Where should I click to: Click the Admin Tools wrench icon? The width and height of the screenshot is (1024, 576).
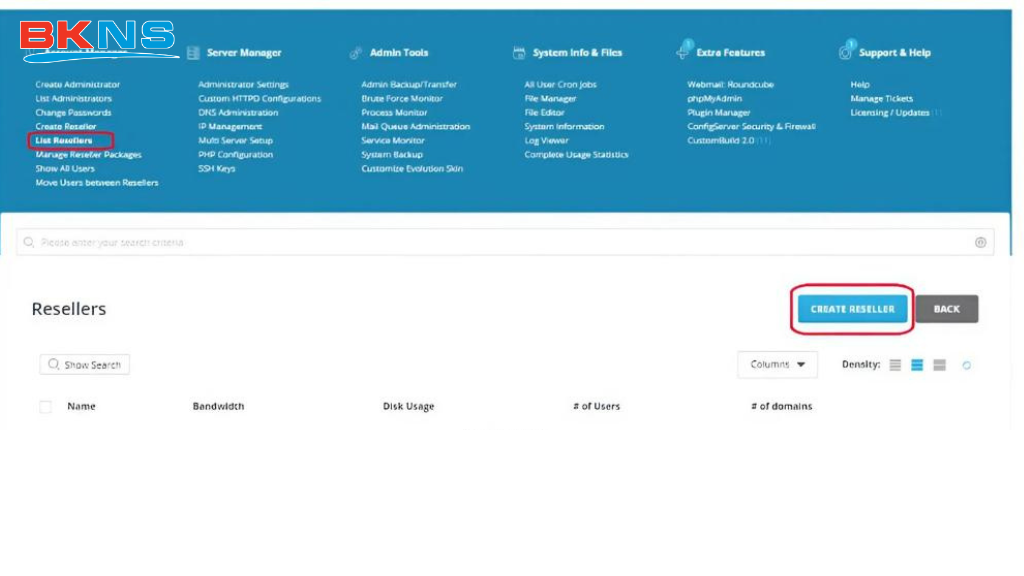click(x=356, y=52)
